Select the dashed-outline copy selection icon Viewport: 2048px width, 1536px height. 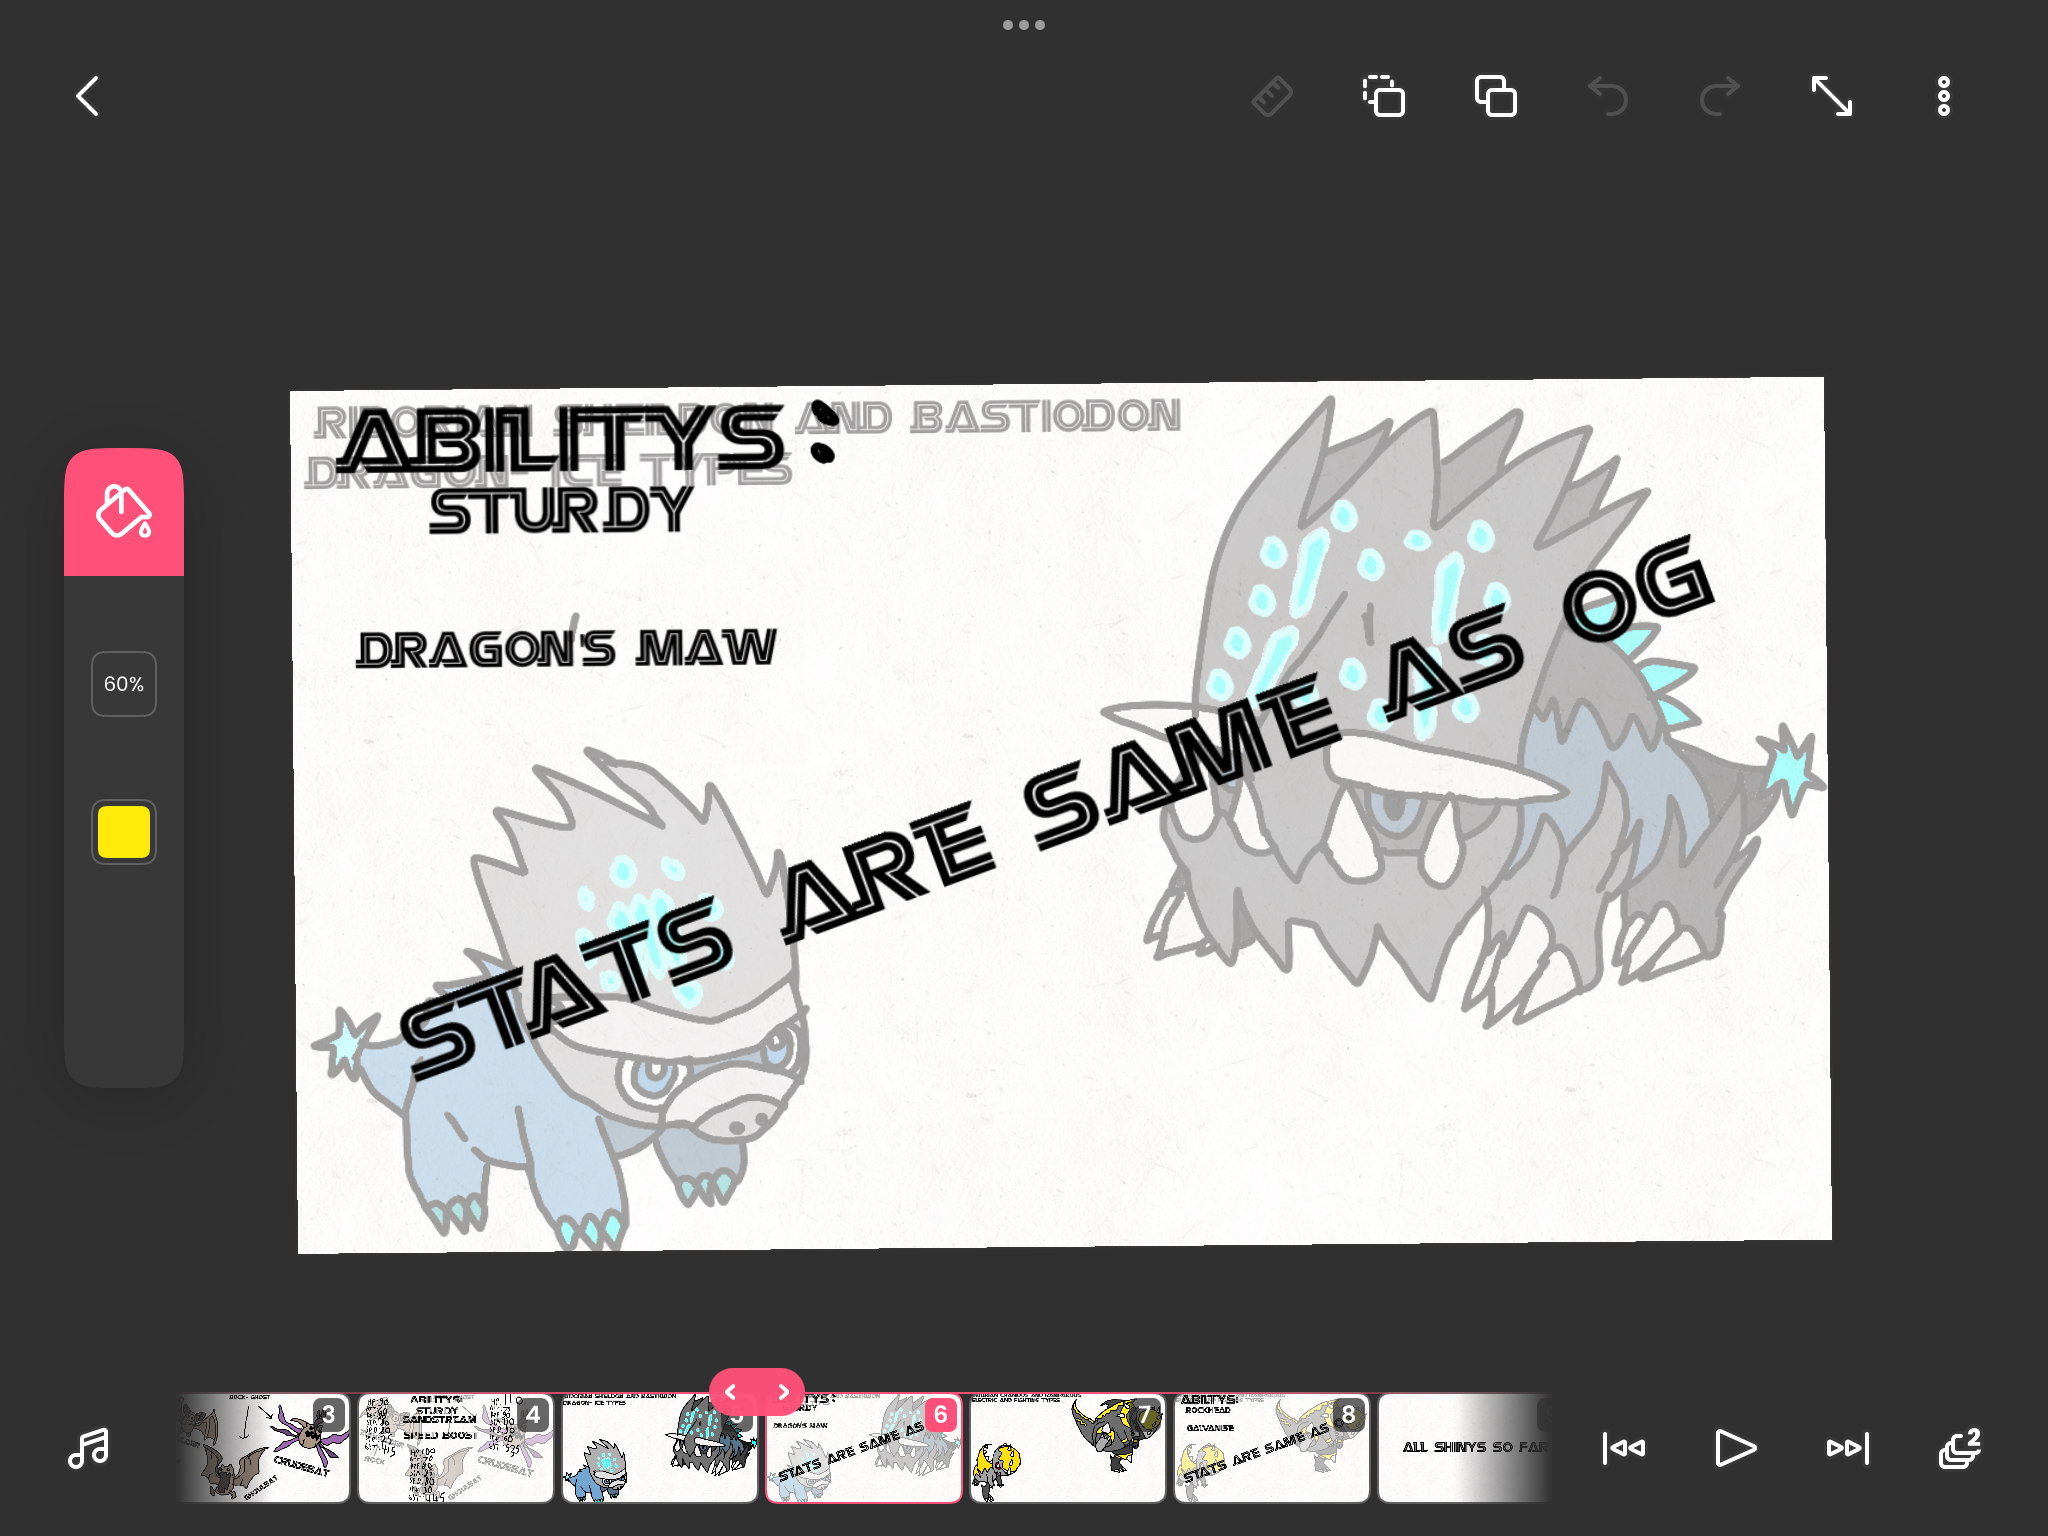(1384, 97)
